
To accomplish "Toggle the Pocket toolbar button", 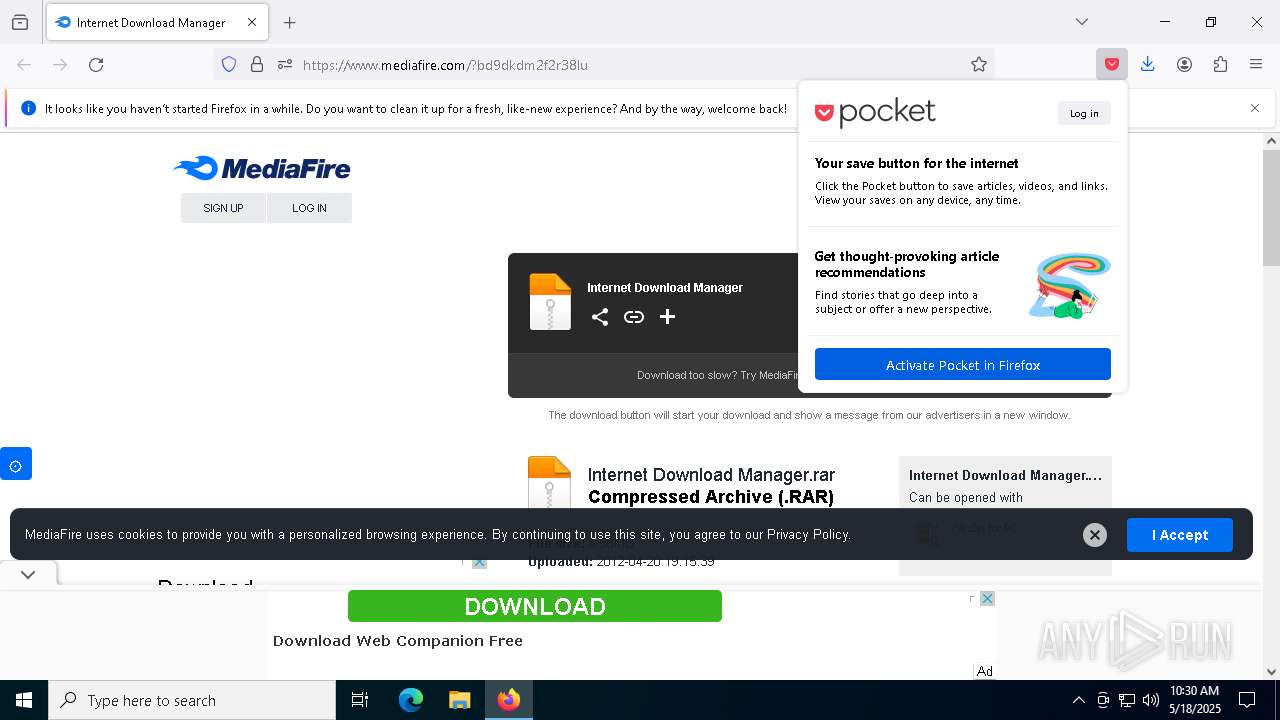I will point(1111,64).
